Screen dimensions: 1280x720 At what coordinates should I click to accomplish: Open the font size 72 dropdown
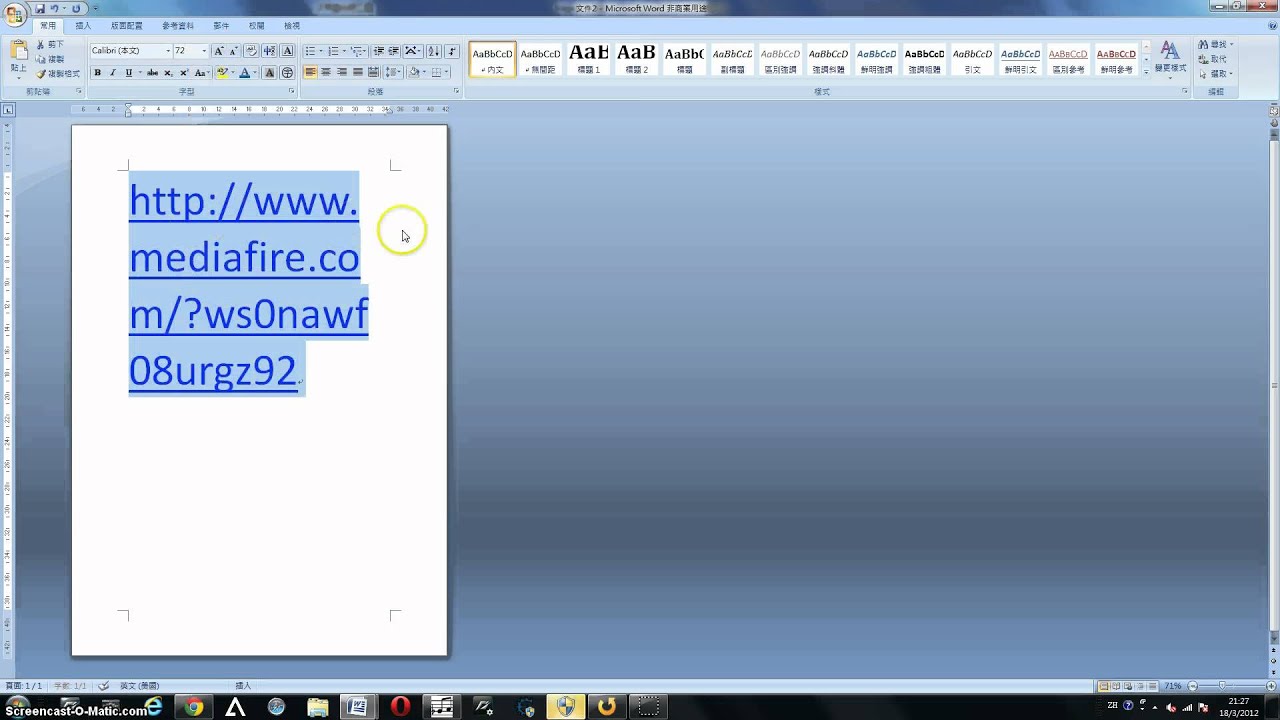point(204,51)
